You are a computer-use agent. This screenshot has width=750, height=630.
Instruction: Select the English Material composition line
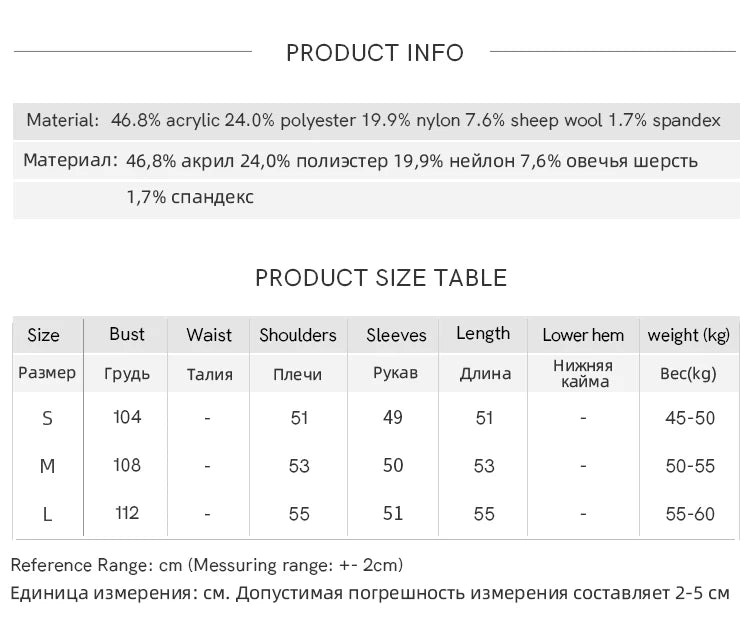[373, 120]
